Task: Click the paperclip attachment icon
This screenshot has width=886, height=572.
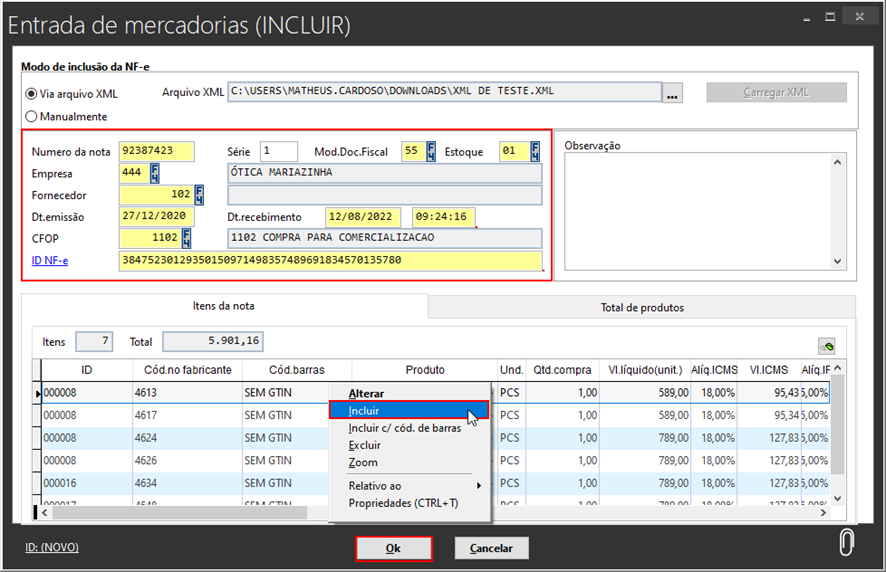Action: 846,543
